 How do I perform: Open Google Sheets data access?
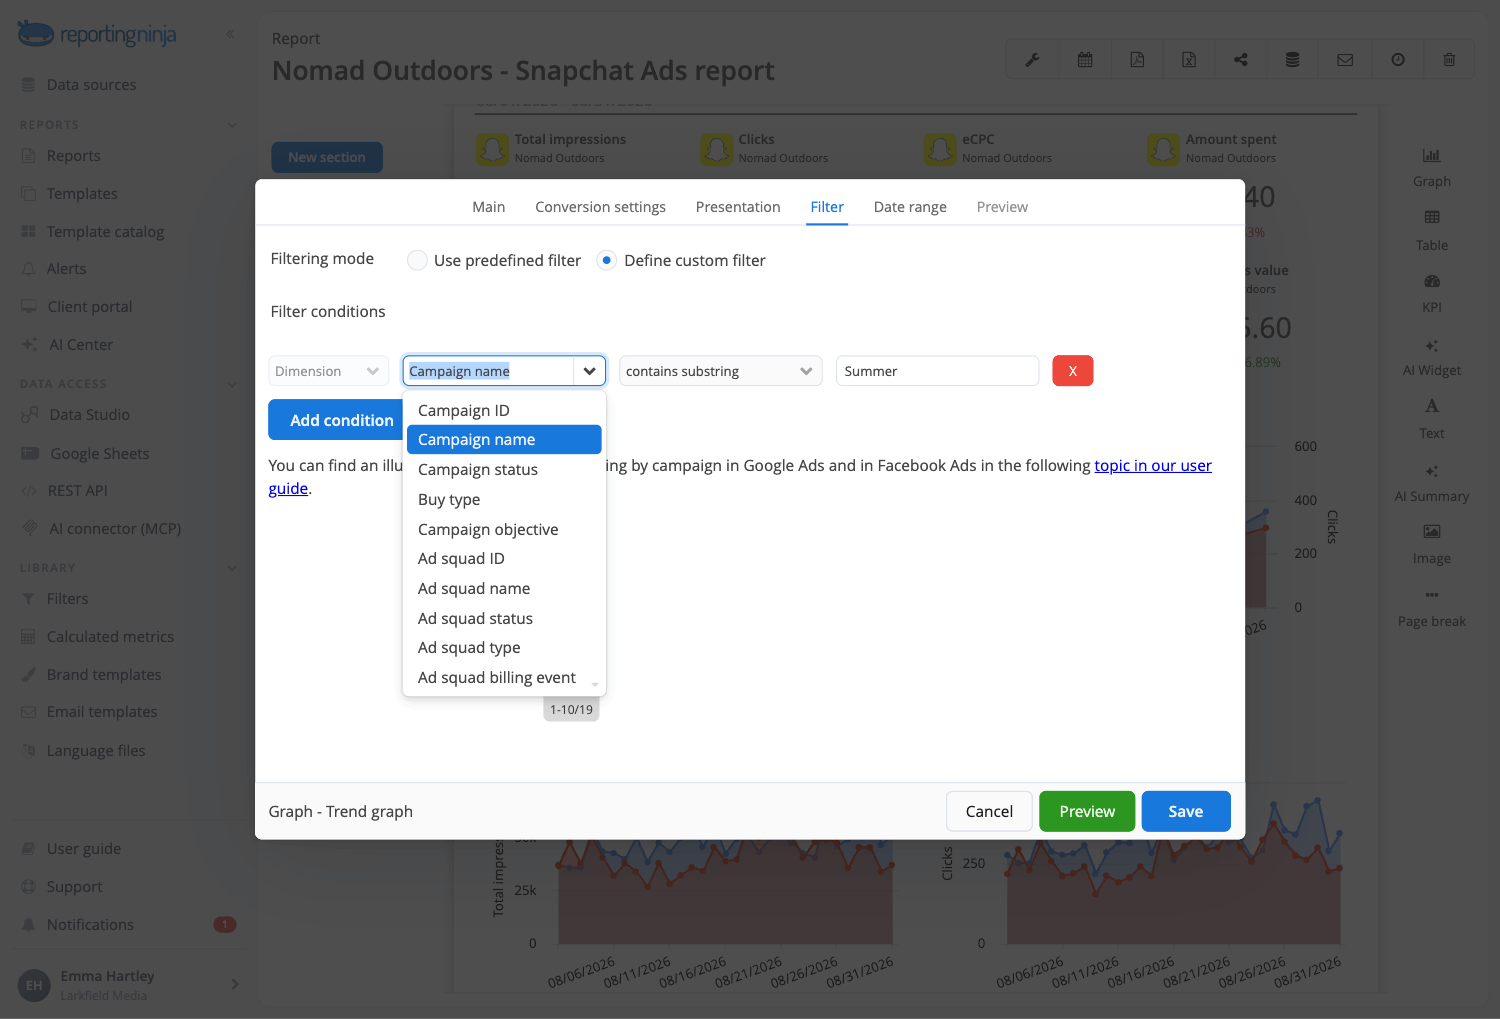99,454
